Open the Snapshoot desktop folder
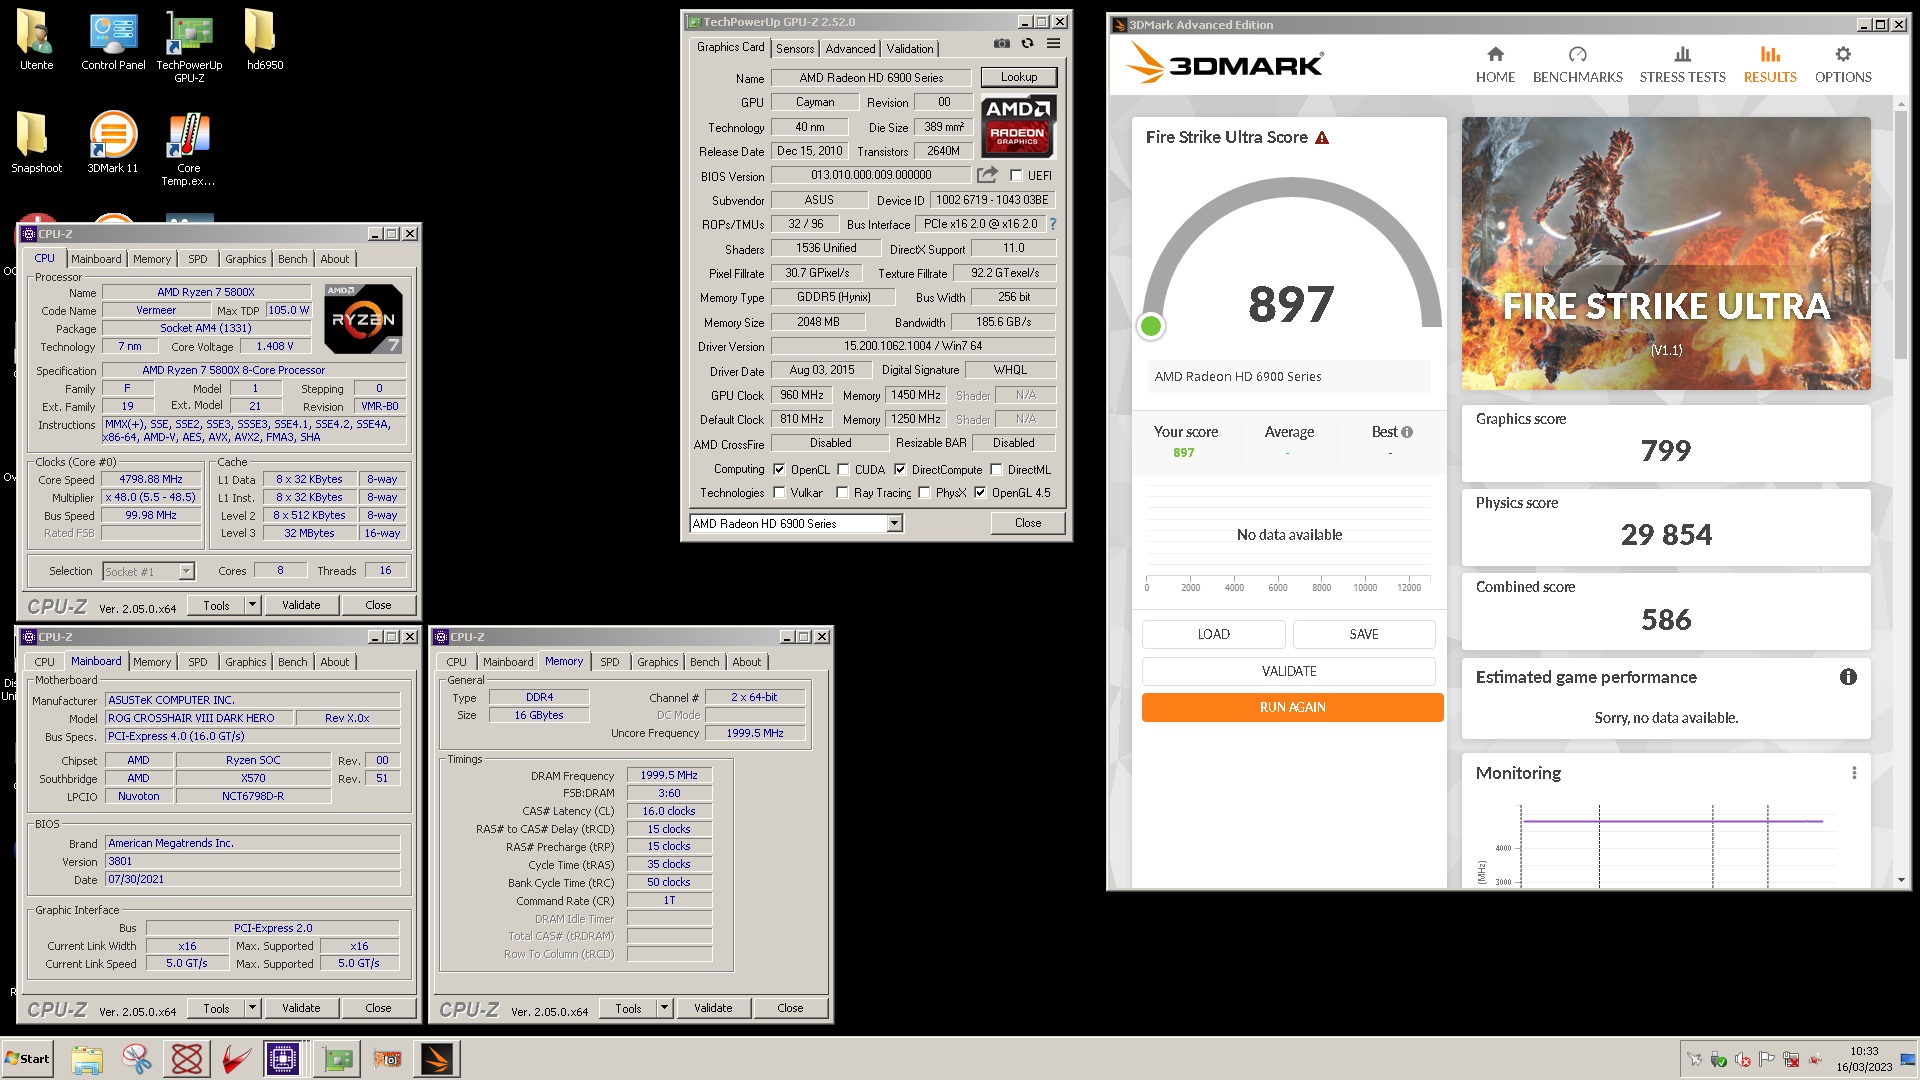This screenshot has width=1920, height=1080. coord(36,142)
